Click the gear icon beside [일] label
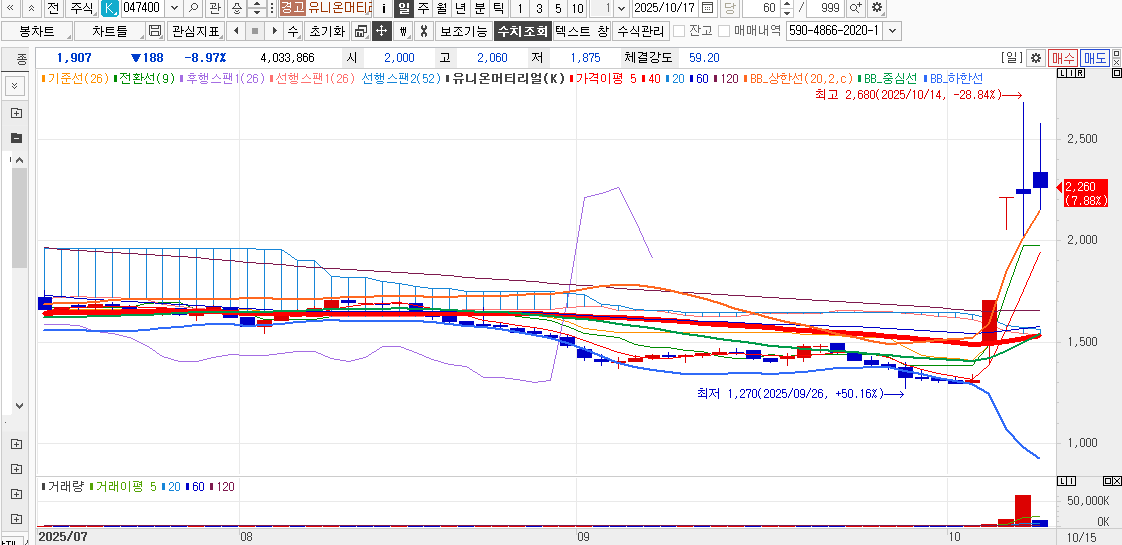This screenshot has width=1122, height=545. 1036,58
